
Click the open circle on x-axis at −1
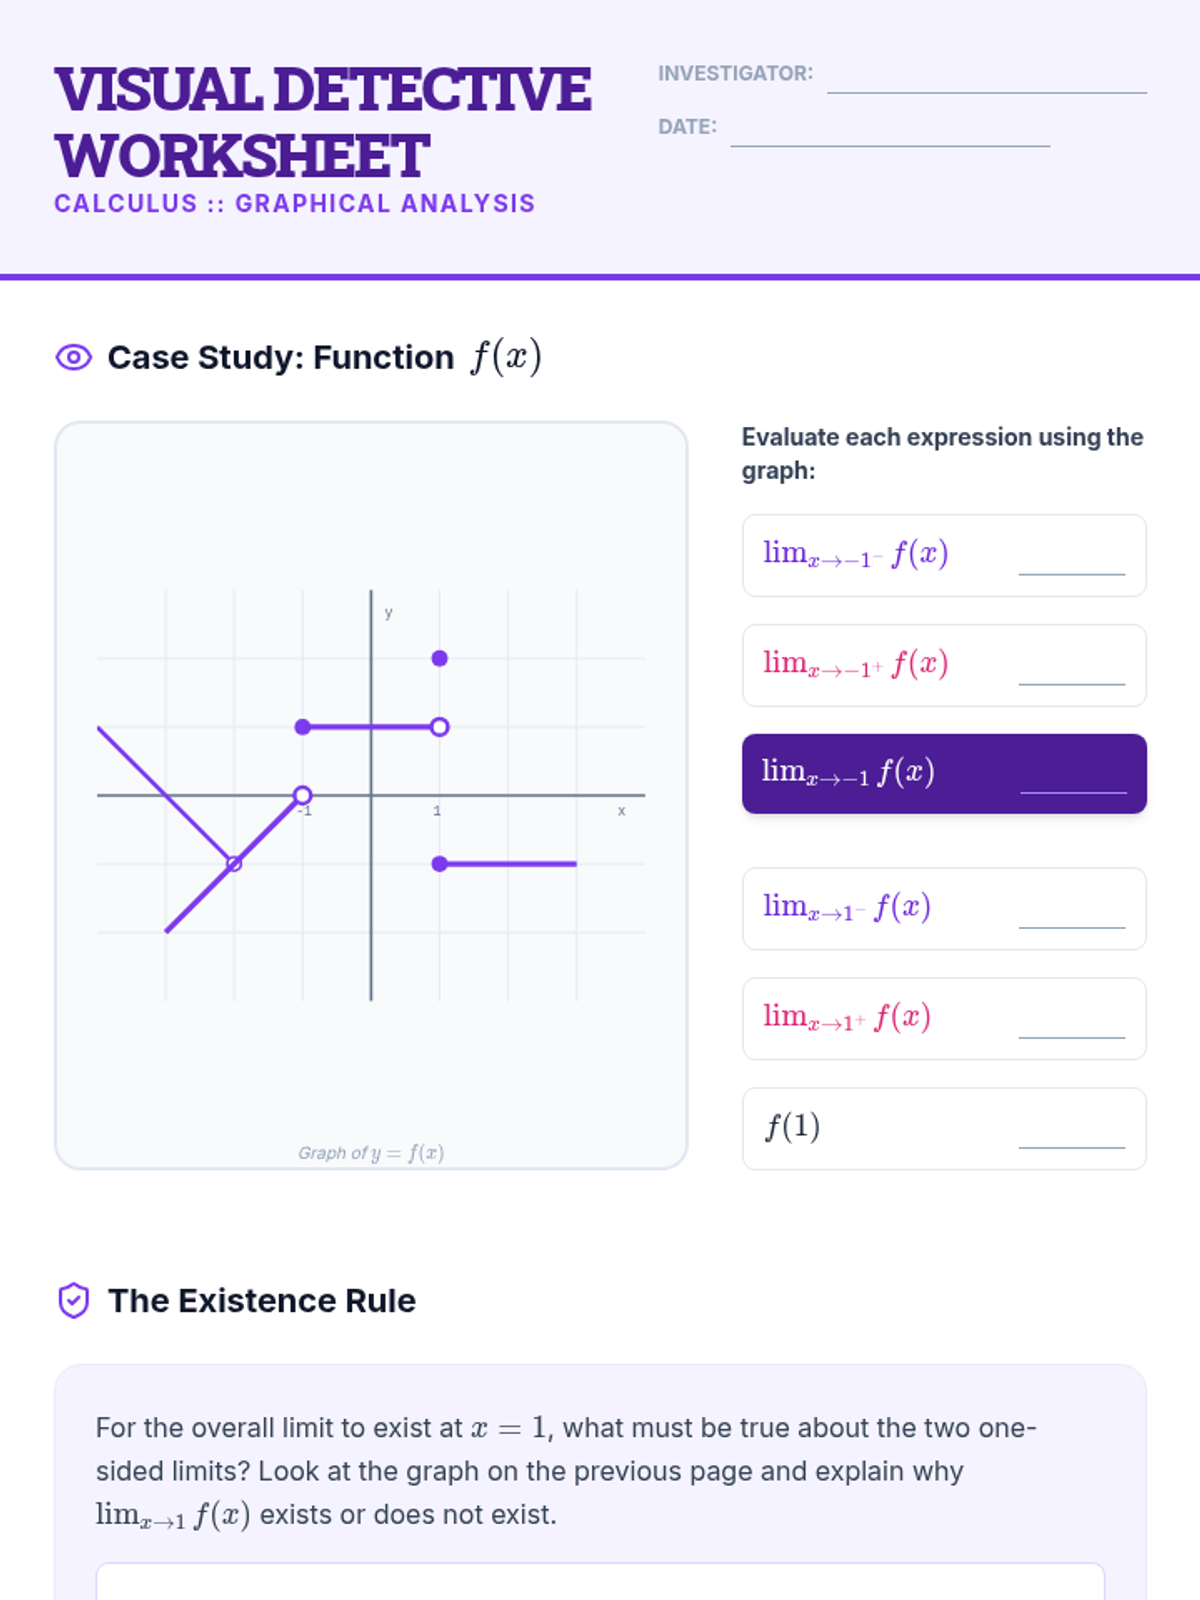303,795
